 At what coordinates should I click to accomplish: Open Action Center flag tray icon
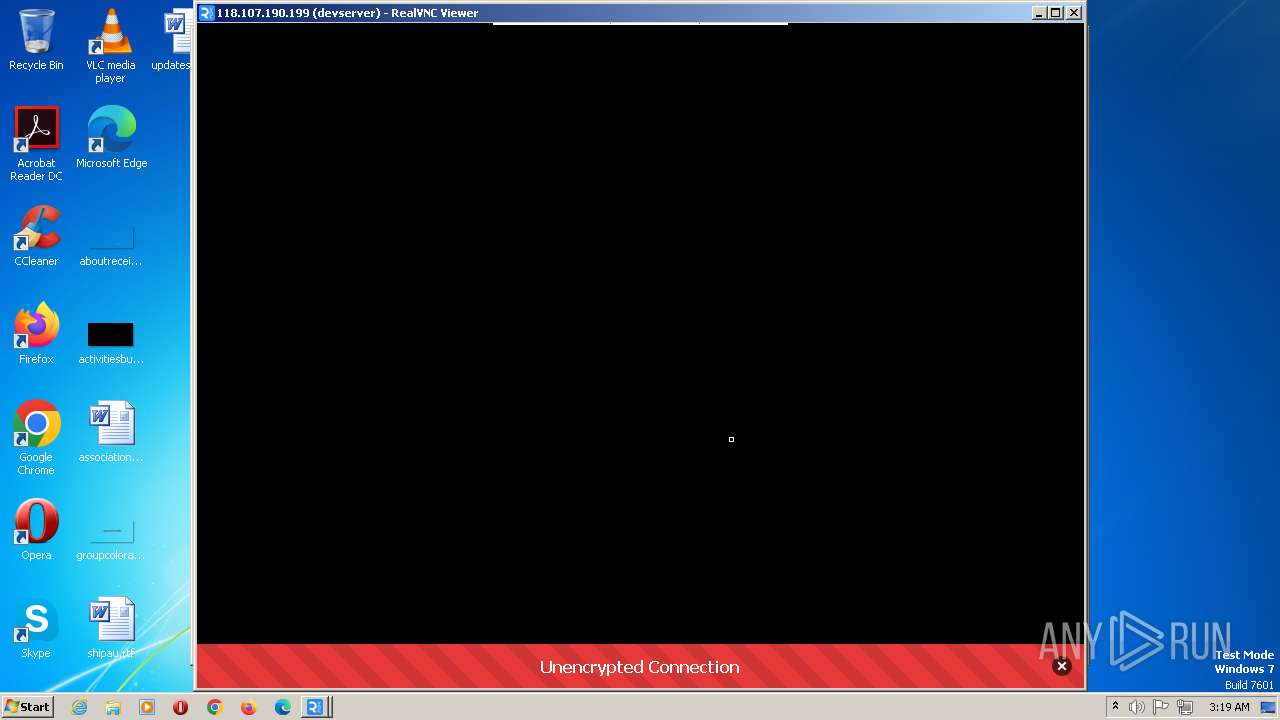point(1161,707)
